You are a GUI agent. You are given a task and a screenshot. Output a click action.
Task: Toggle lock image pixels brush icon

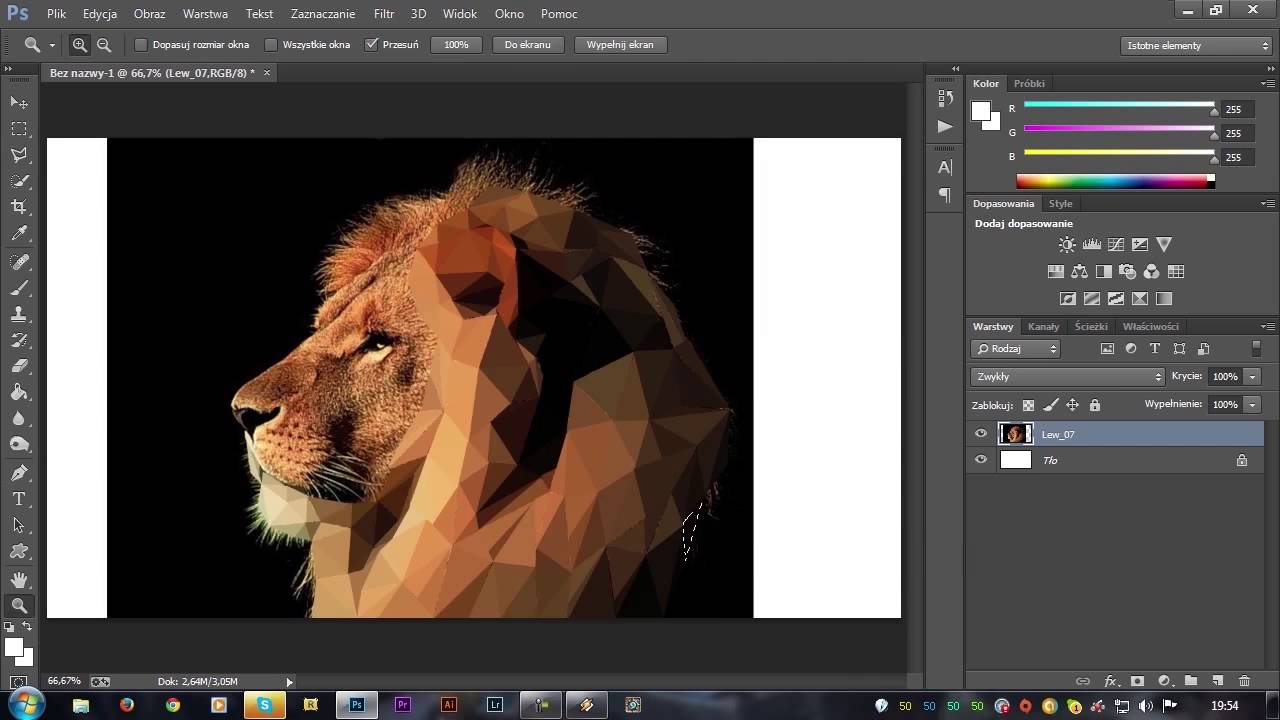coord(1051,405)
